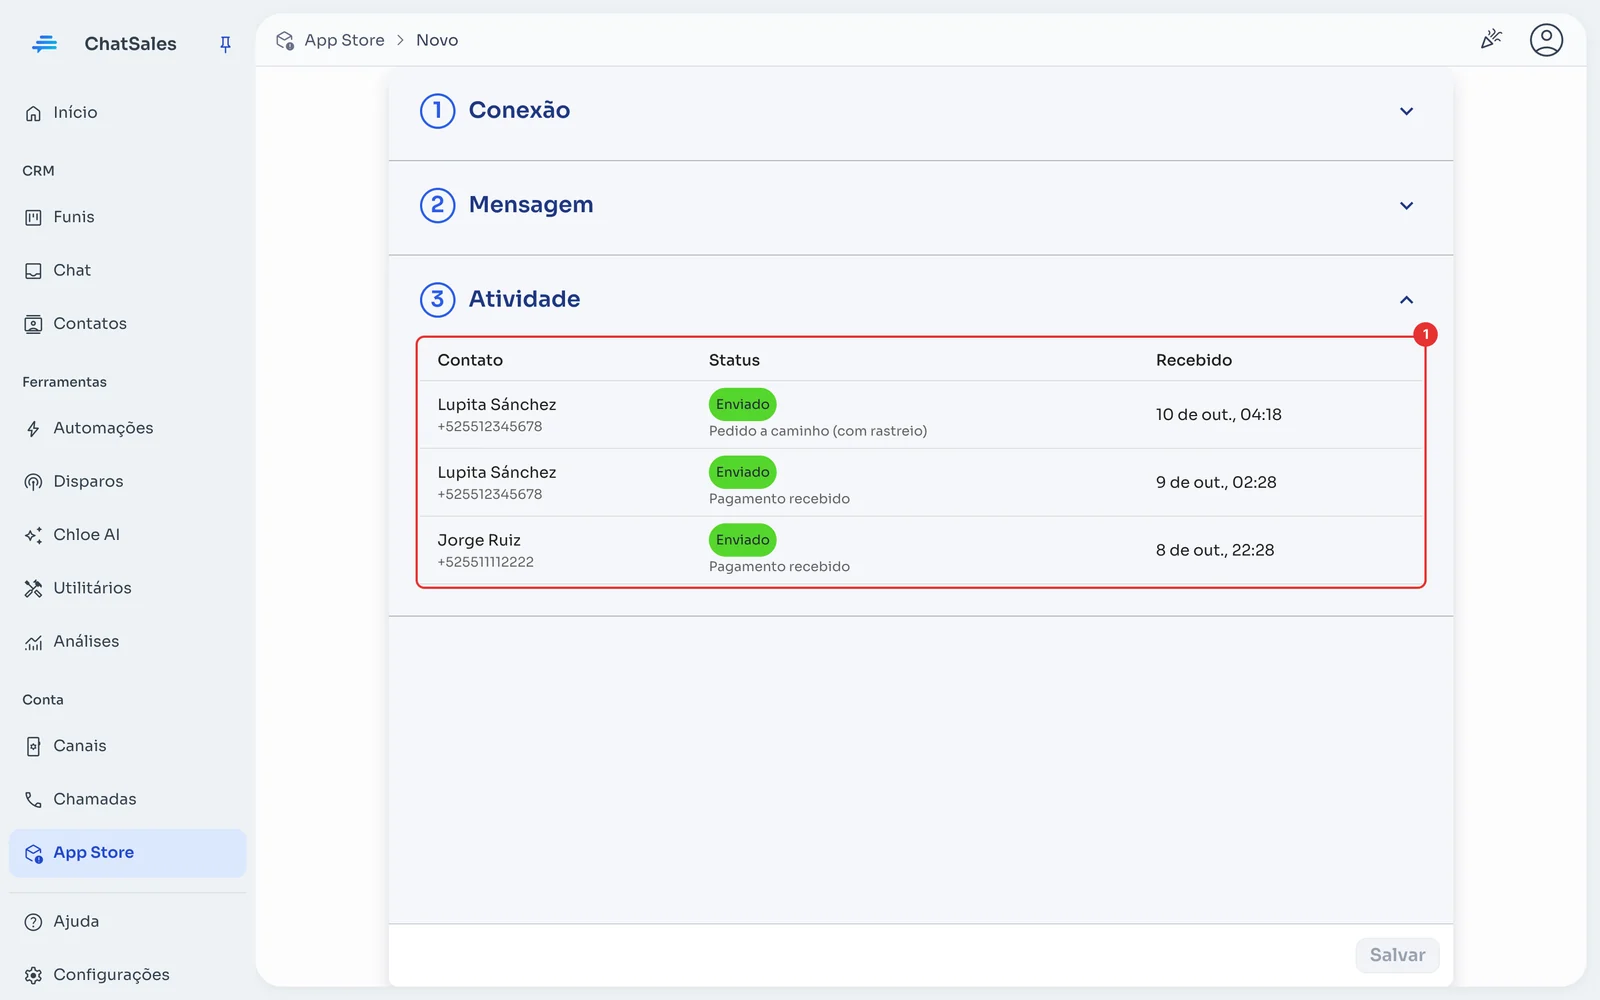Click the Enviado badge for Jorge Ruiz
Image resolution: width=1600 pixels, height=1000 pixels.
click(742, 540)
